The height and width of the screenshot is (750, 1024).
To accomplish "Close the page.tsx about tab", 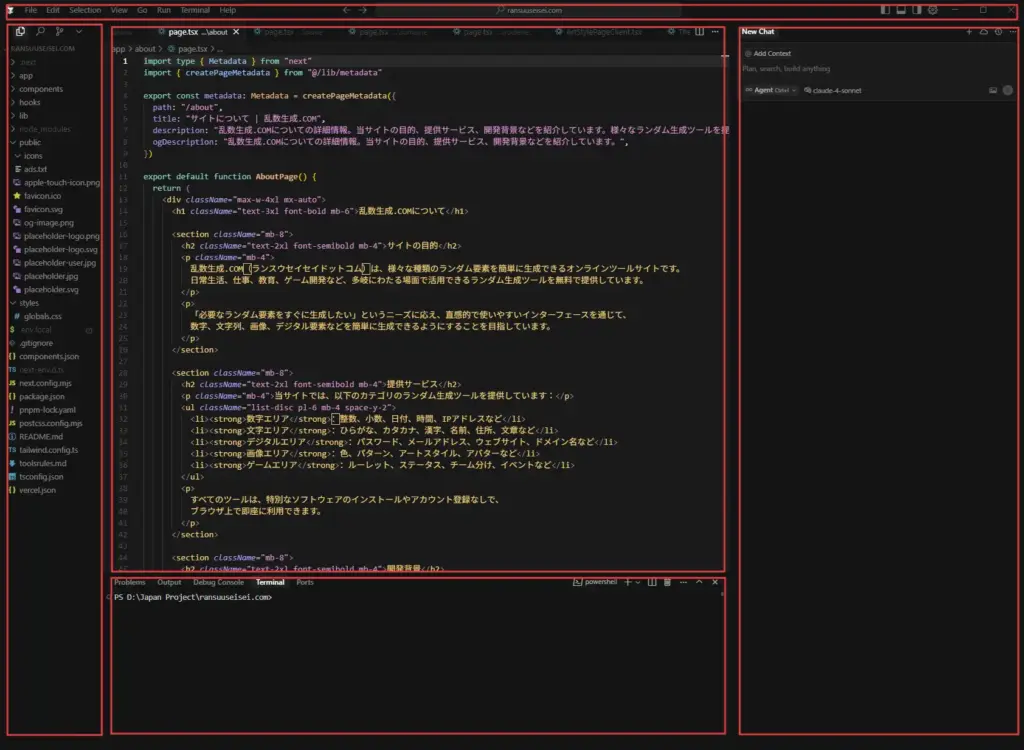I will pyautogui.click(x=236, y=31).
